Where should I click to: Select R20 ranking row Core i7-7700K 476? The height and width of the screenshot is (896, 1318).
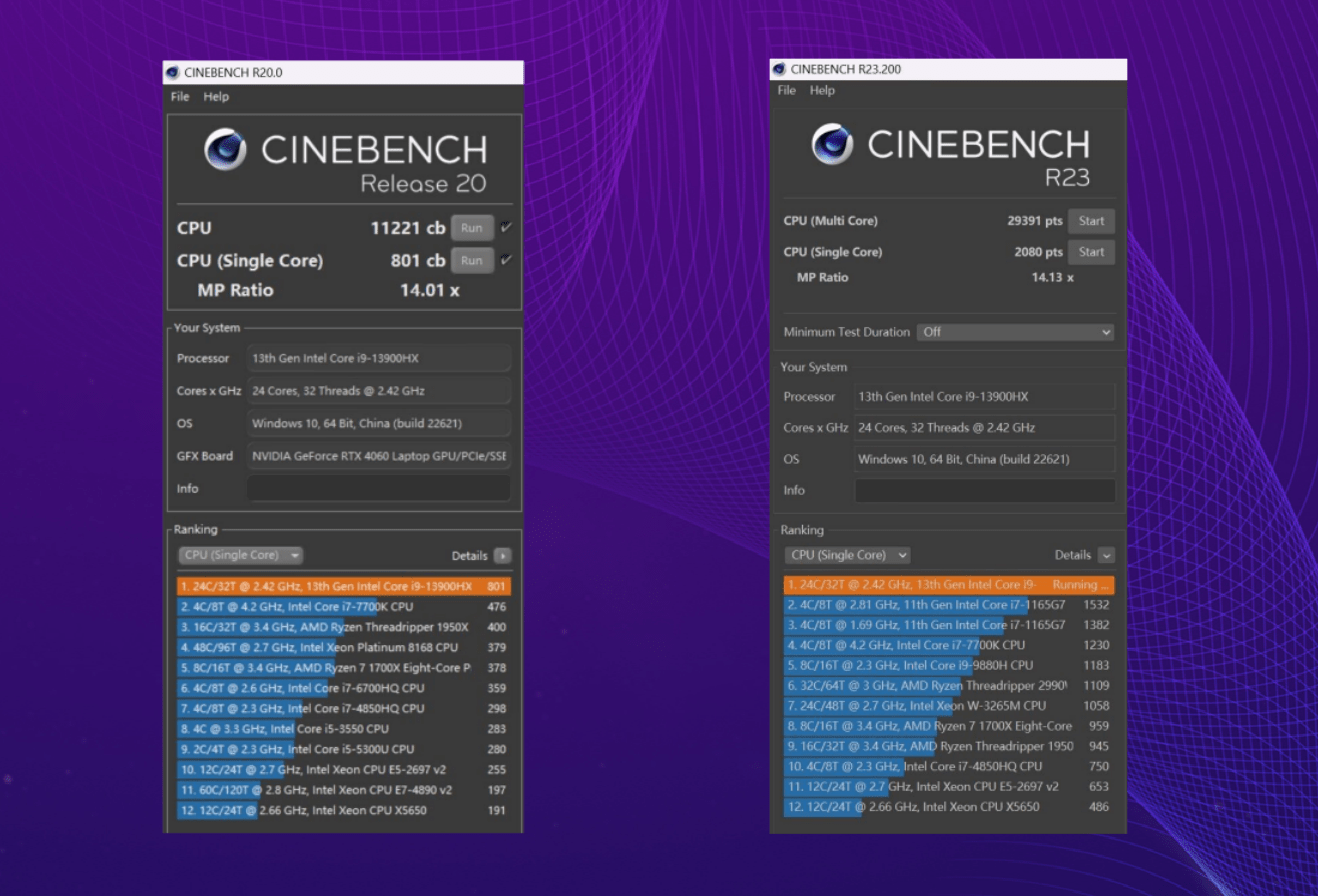coord(344,607)
